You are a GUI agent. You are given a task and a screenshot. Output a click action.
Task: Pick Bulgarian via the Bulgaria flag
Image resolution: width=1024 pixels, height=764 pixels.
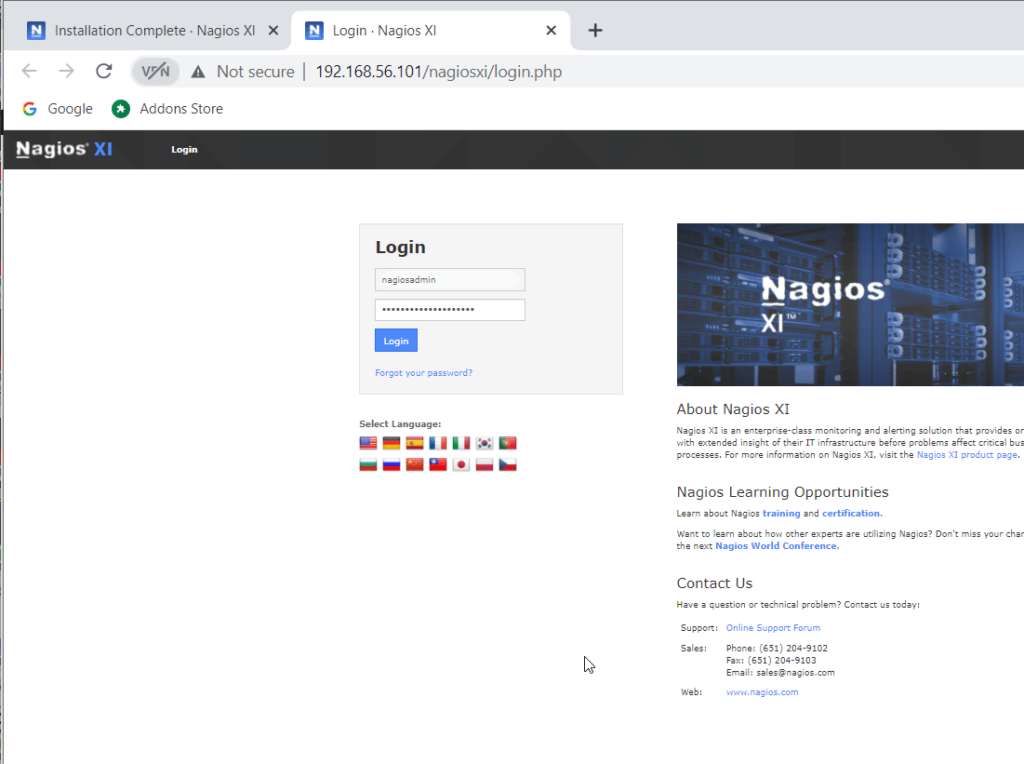coord(368,464)
